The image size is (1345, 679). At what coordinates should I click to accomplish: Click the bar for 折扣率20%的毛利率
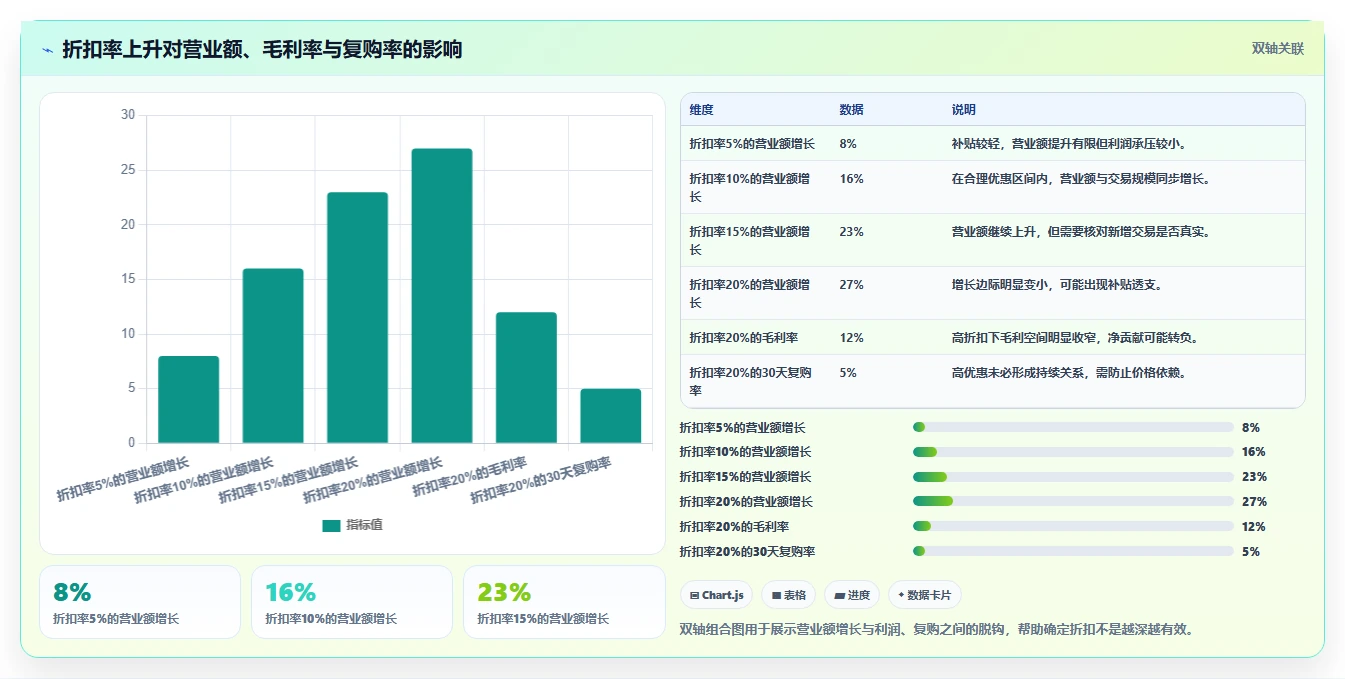coord(526,377)
